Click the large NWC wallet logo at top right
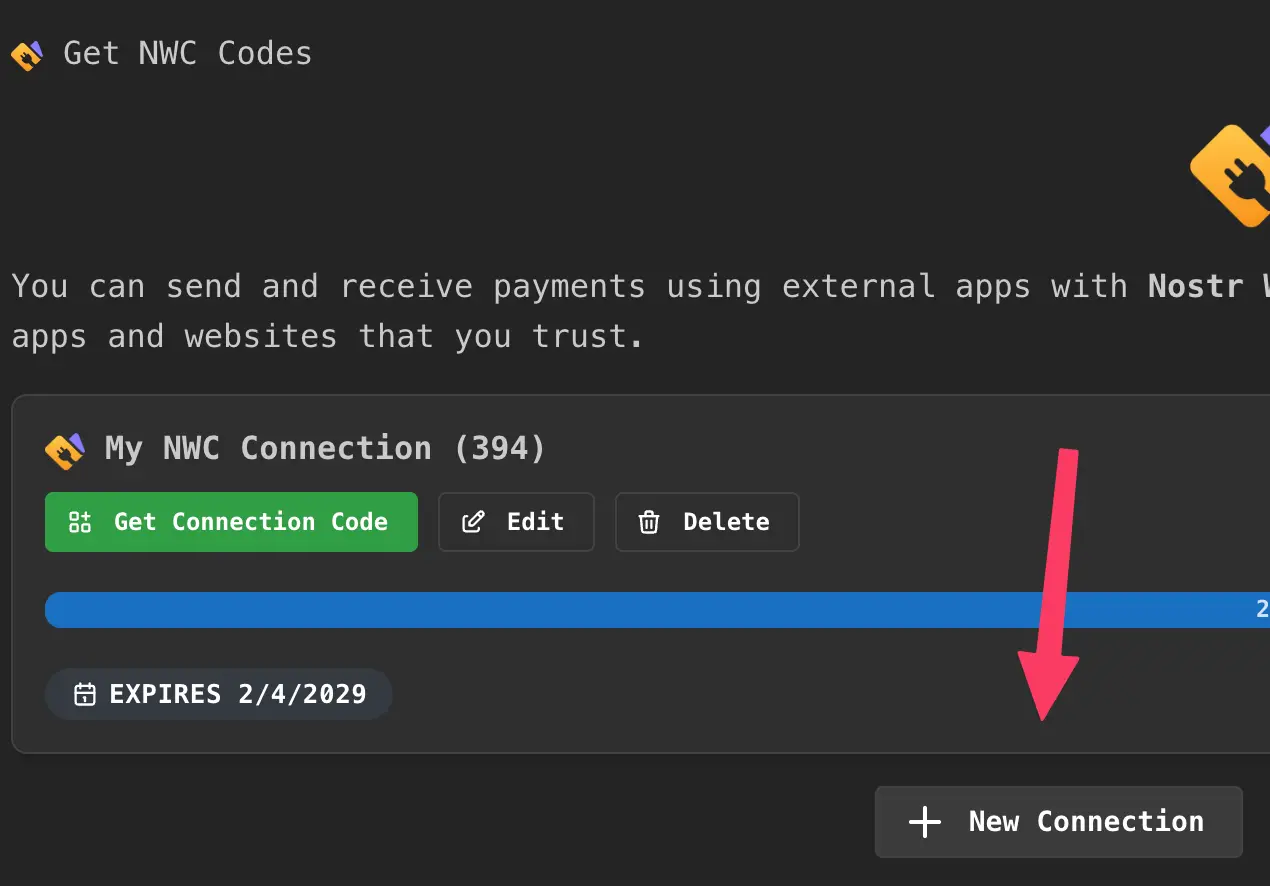 1236,175
